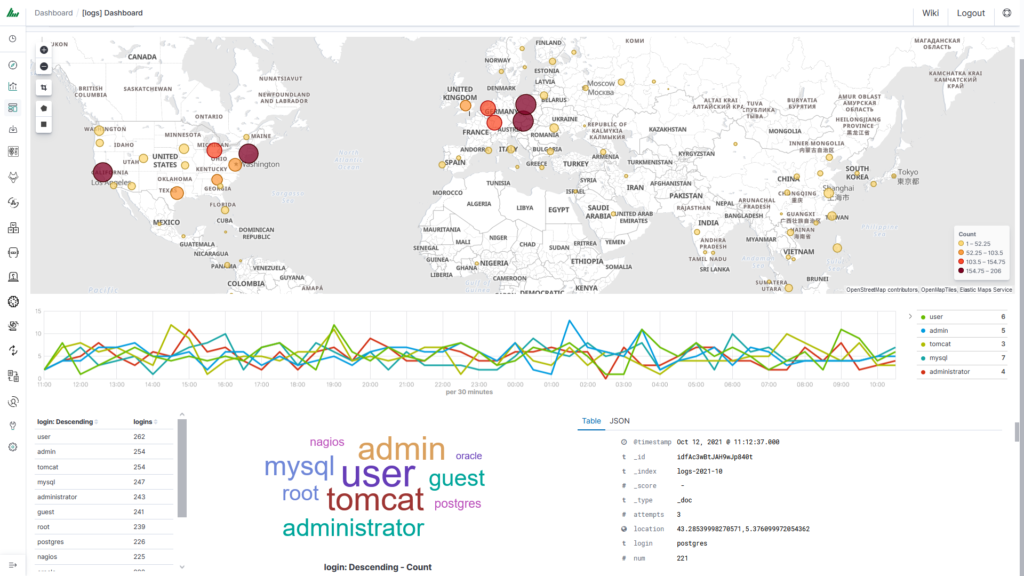Image resolution: width=1024 pixels, height=576 pixels.
Task: Switch to the JSON tab
Action: pos(620,422)
